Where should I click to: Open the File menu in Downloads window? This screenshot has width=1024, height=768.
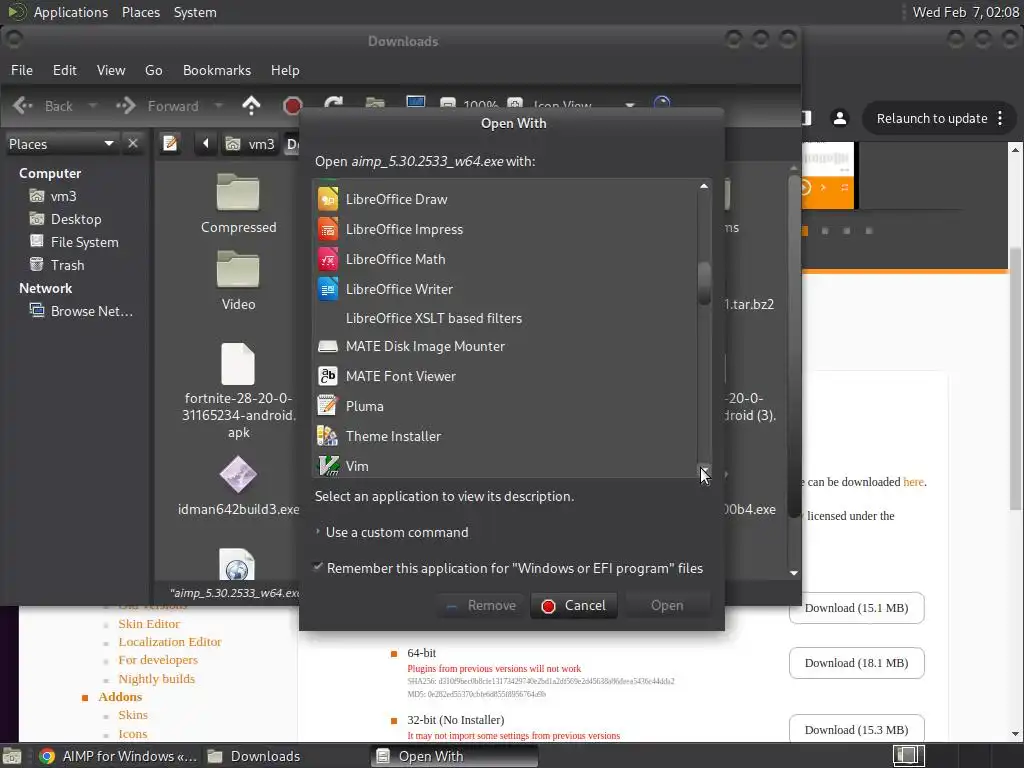pyautogui.click(x=22, y=70)
